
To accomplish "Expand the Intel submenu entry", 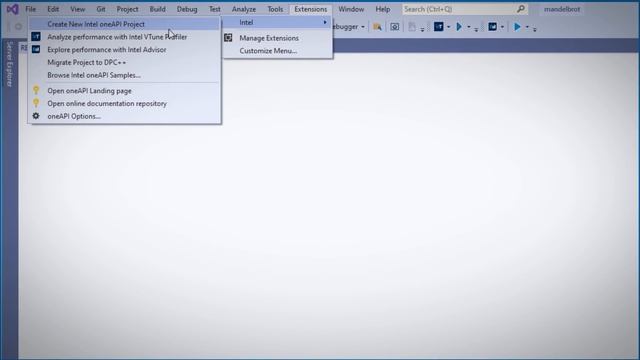I will coord(278,22).
